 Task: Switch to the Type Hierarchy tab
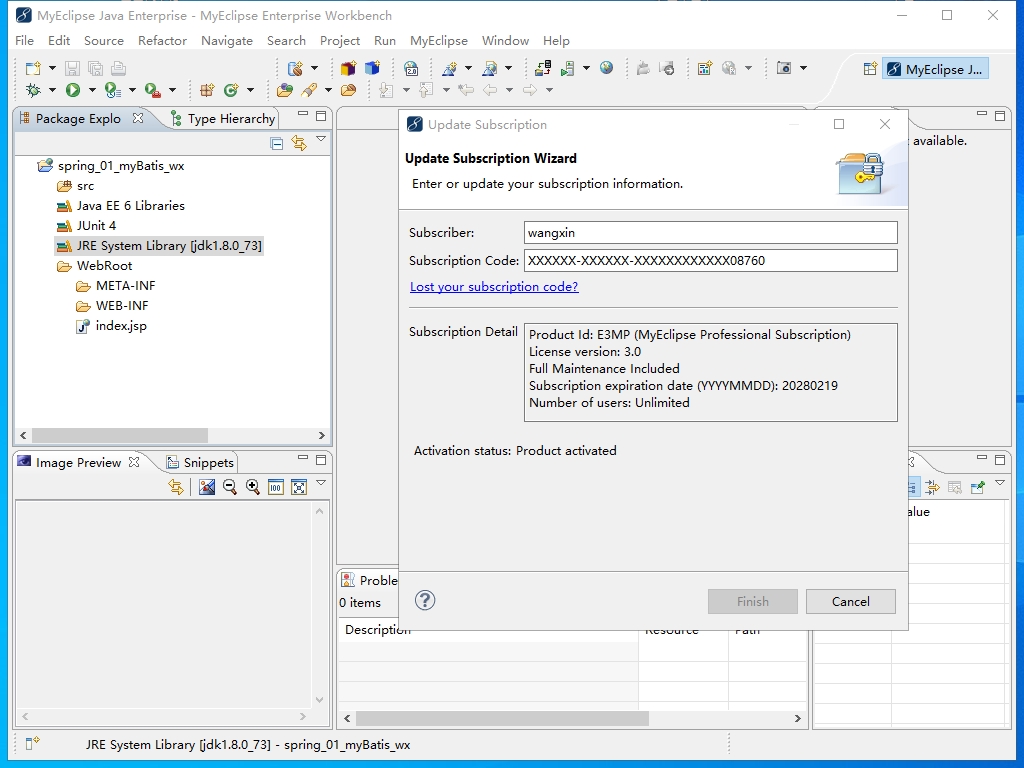point(223,118)
